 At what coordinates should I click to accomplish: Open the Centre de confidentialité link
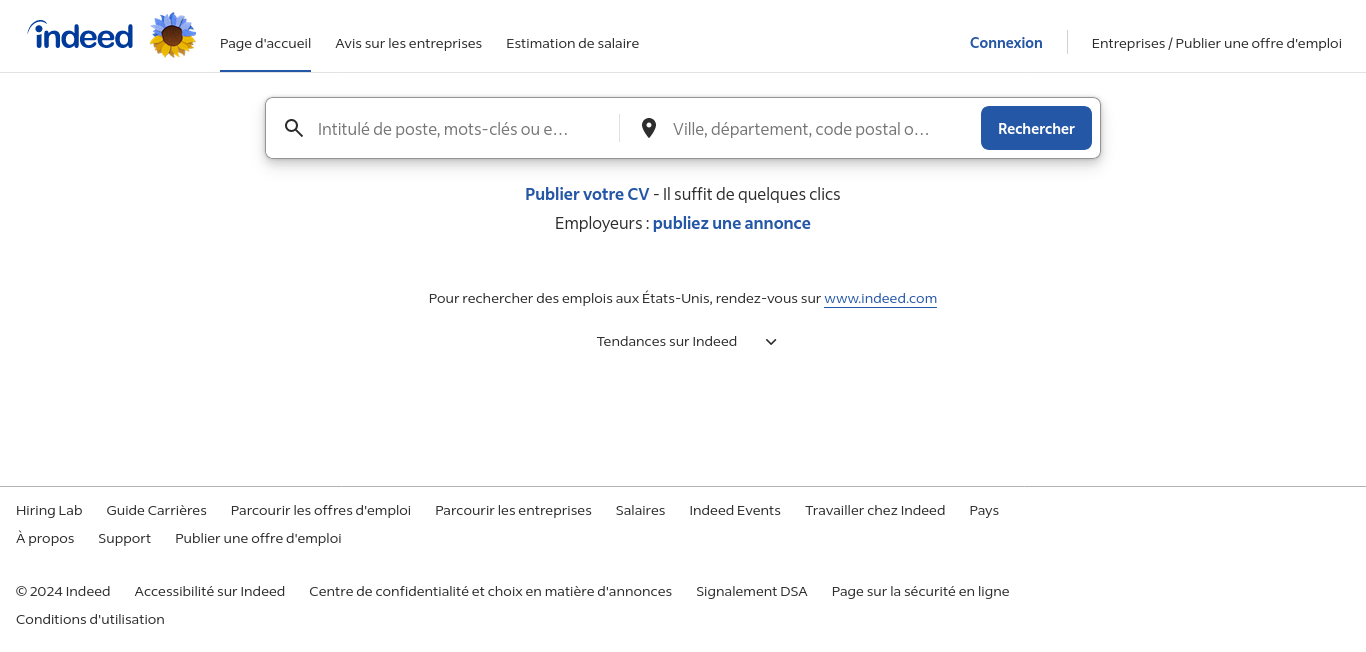pyautogui.click(x=490, y=591)
